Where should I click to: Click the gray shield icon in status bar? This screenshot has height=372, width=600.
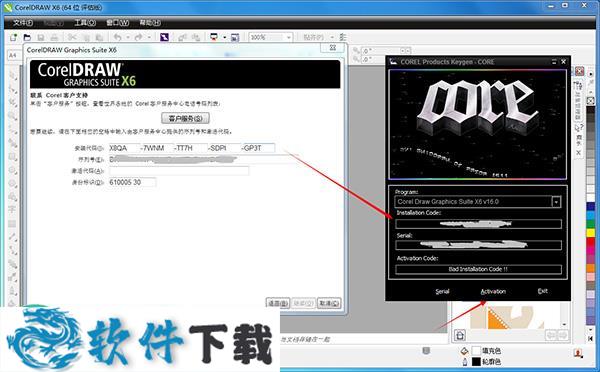pos(426,351)
